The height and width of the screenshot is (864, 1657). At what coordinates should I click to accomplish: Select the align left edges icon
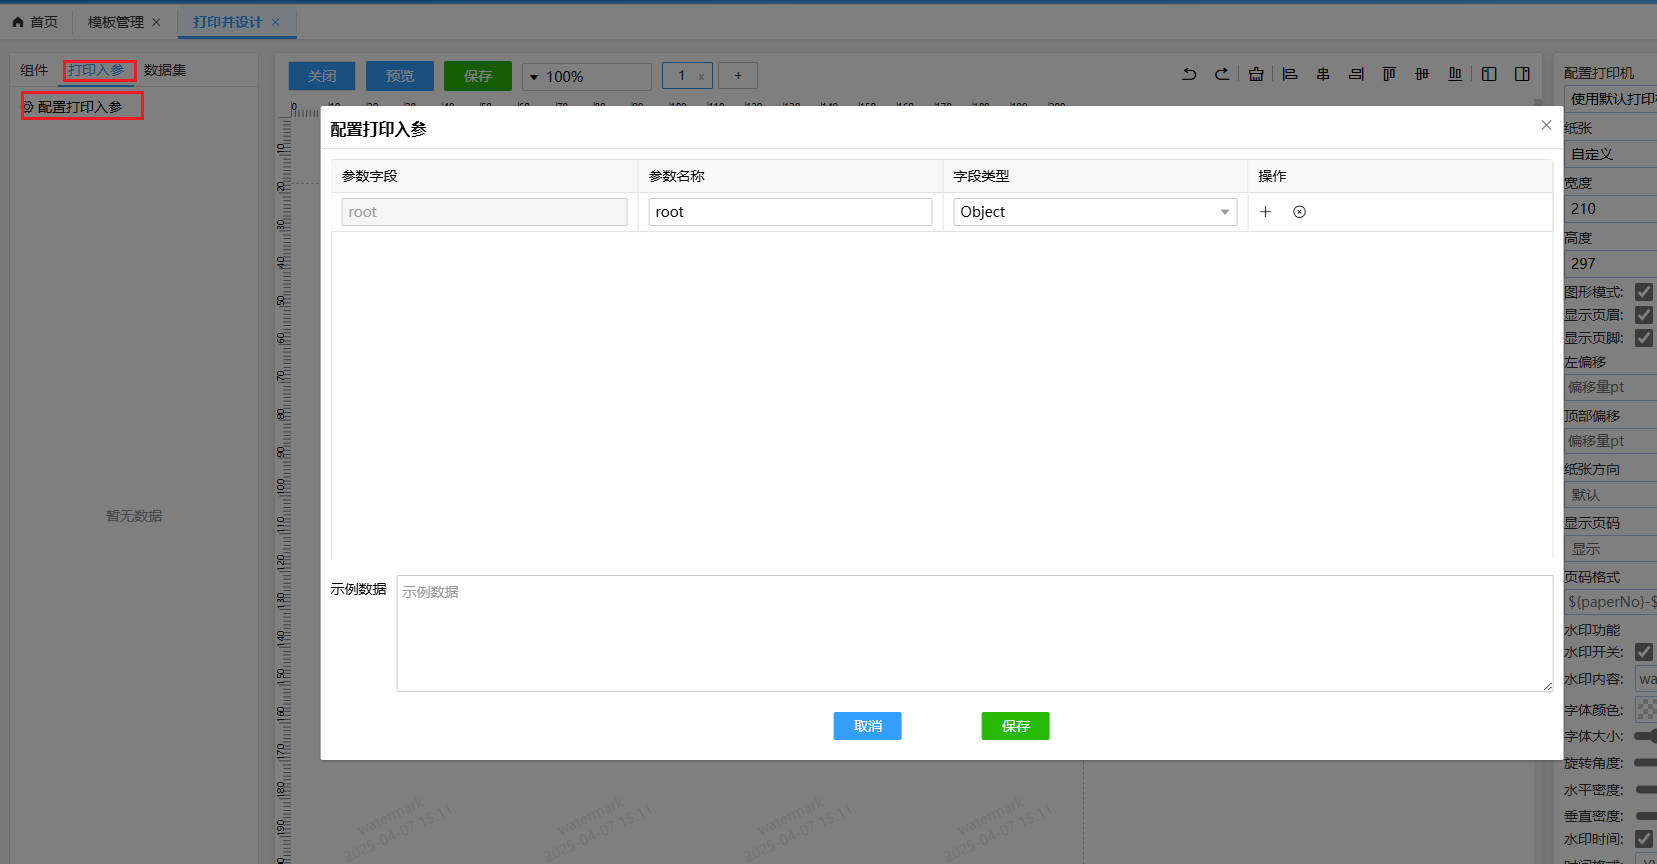pyautogui.click(x=1290, y=74)
